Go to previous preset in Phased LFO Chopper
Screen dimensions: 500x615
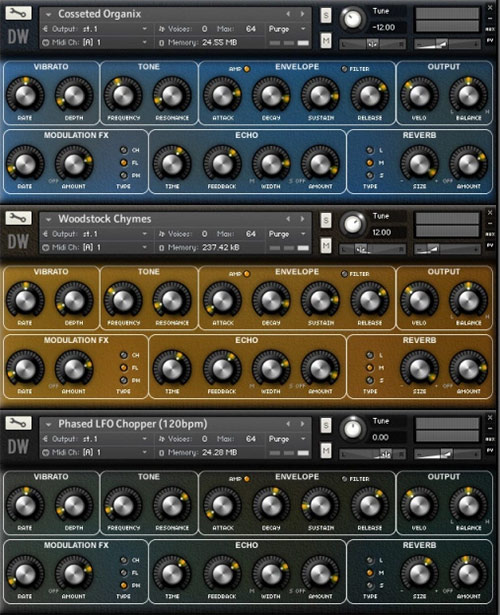(288, 424)
